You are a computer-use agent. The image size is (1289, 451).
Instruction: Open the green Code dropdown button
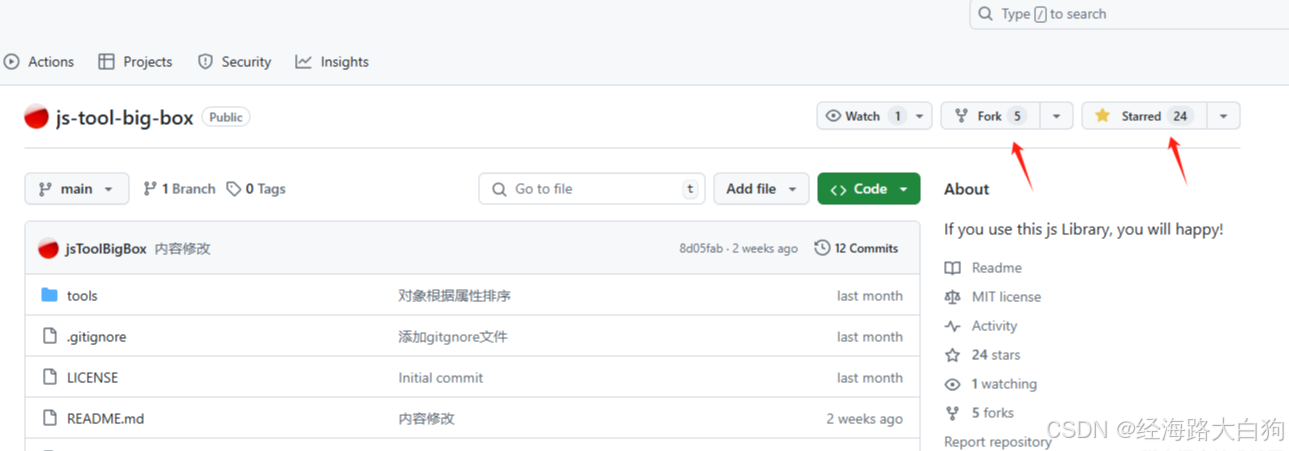point(868,189)
